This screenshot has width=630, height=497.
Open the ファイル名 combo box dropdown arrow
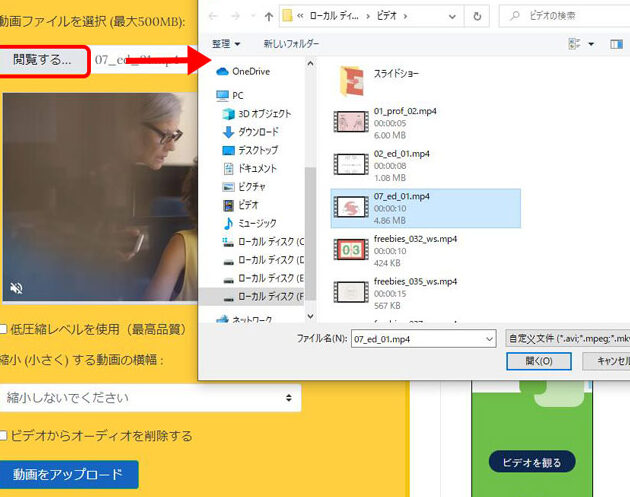pos(488,340)
